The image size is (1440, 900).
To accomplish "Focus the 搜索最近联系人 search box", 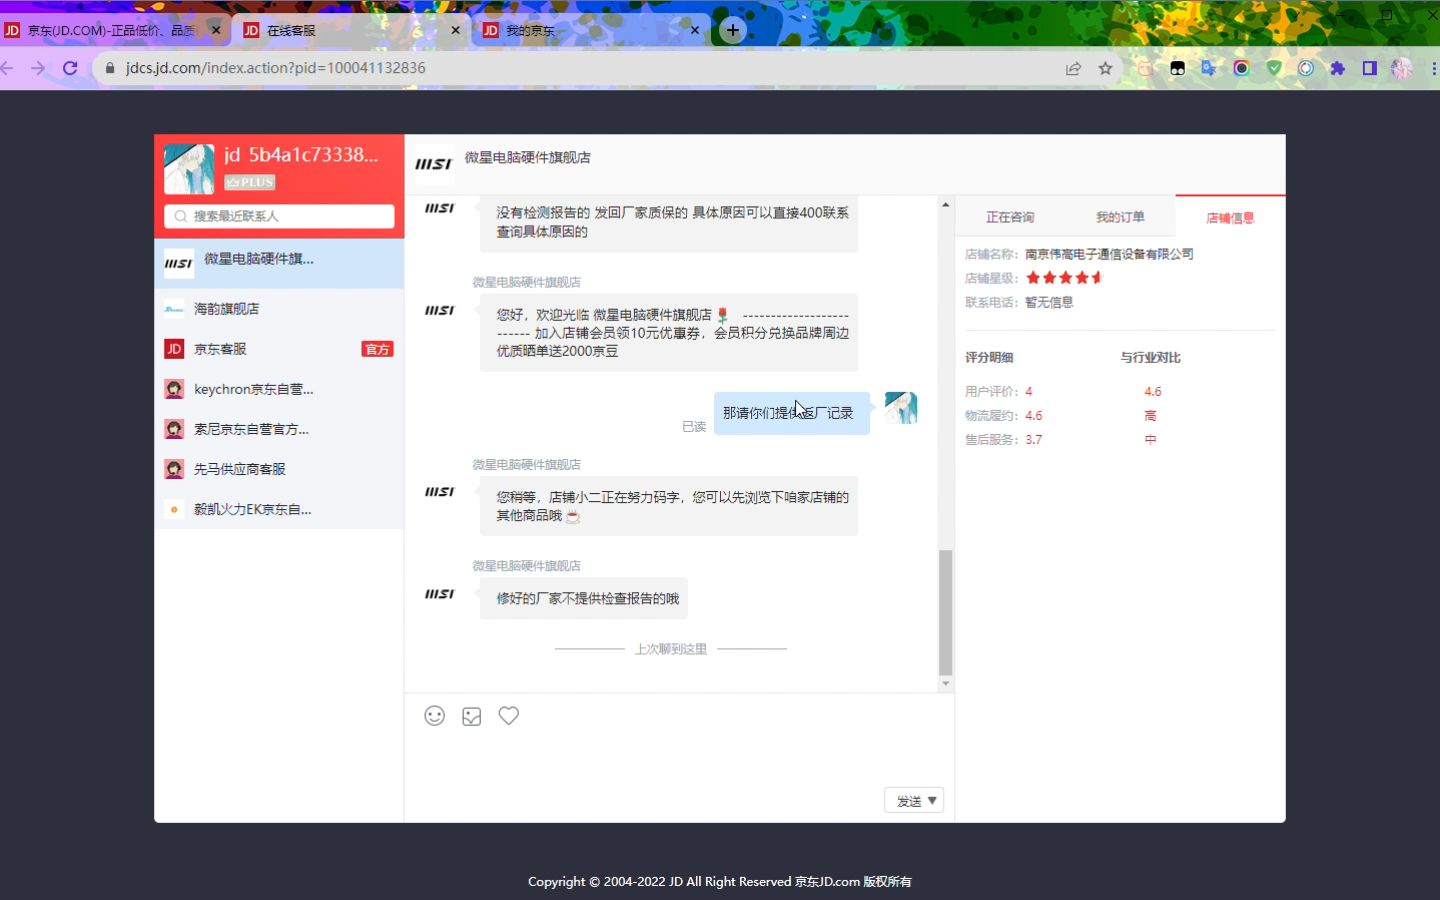I will 279,216.
